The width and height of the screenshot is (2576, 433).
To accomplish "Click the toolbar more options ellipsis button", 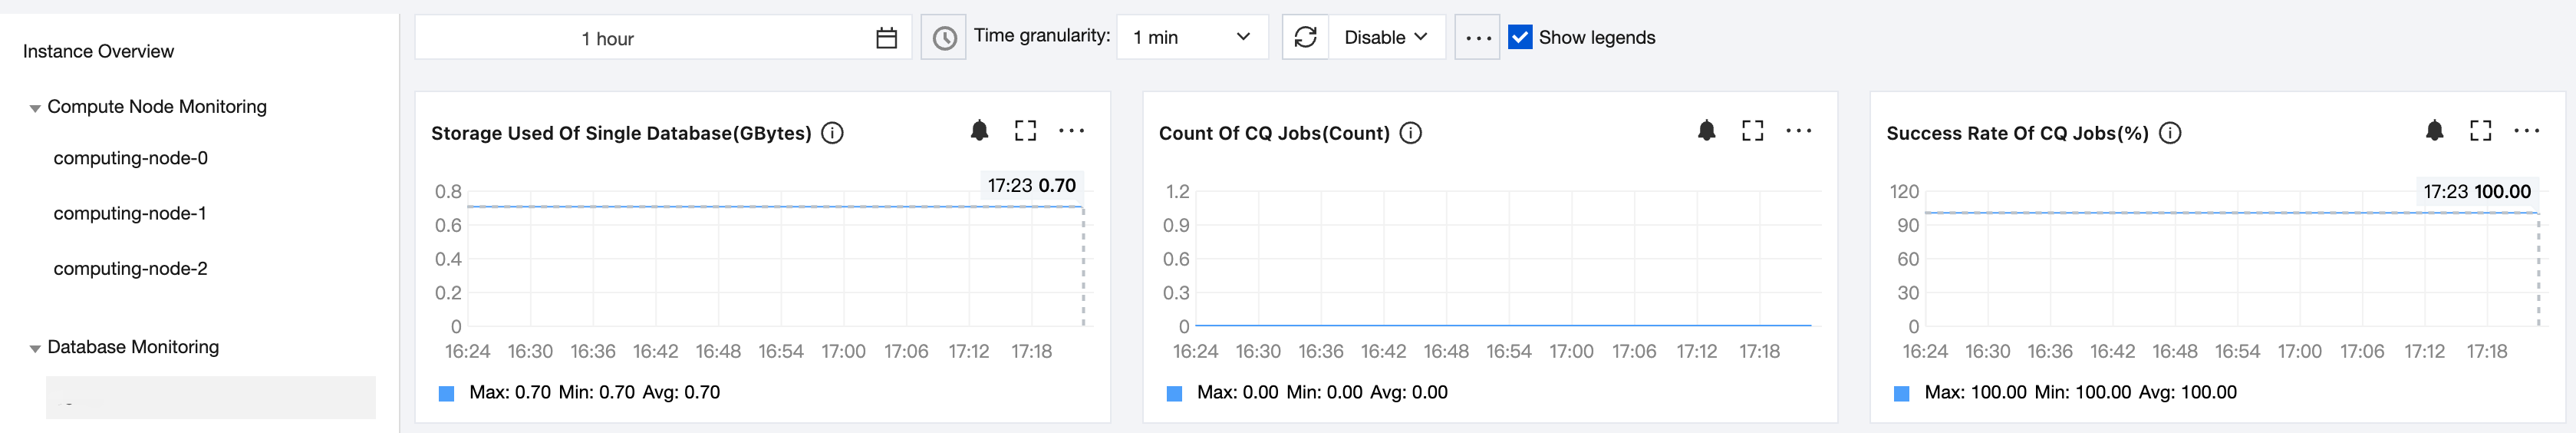I will 1477,38.
